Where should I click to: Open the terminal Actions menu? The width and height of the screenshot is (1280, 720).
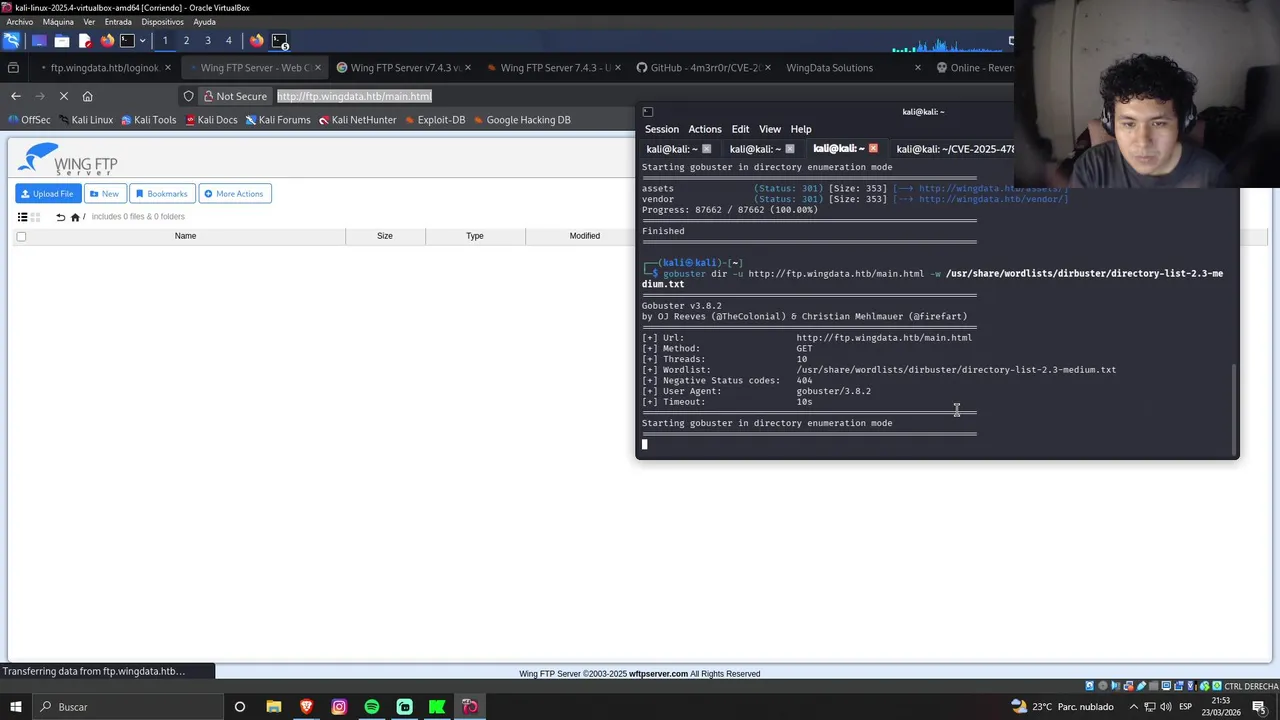pos(704,129)
